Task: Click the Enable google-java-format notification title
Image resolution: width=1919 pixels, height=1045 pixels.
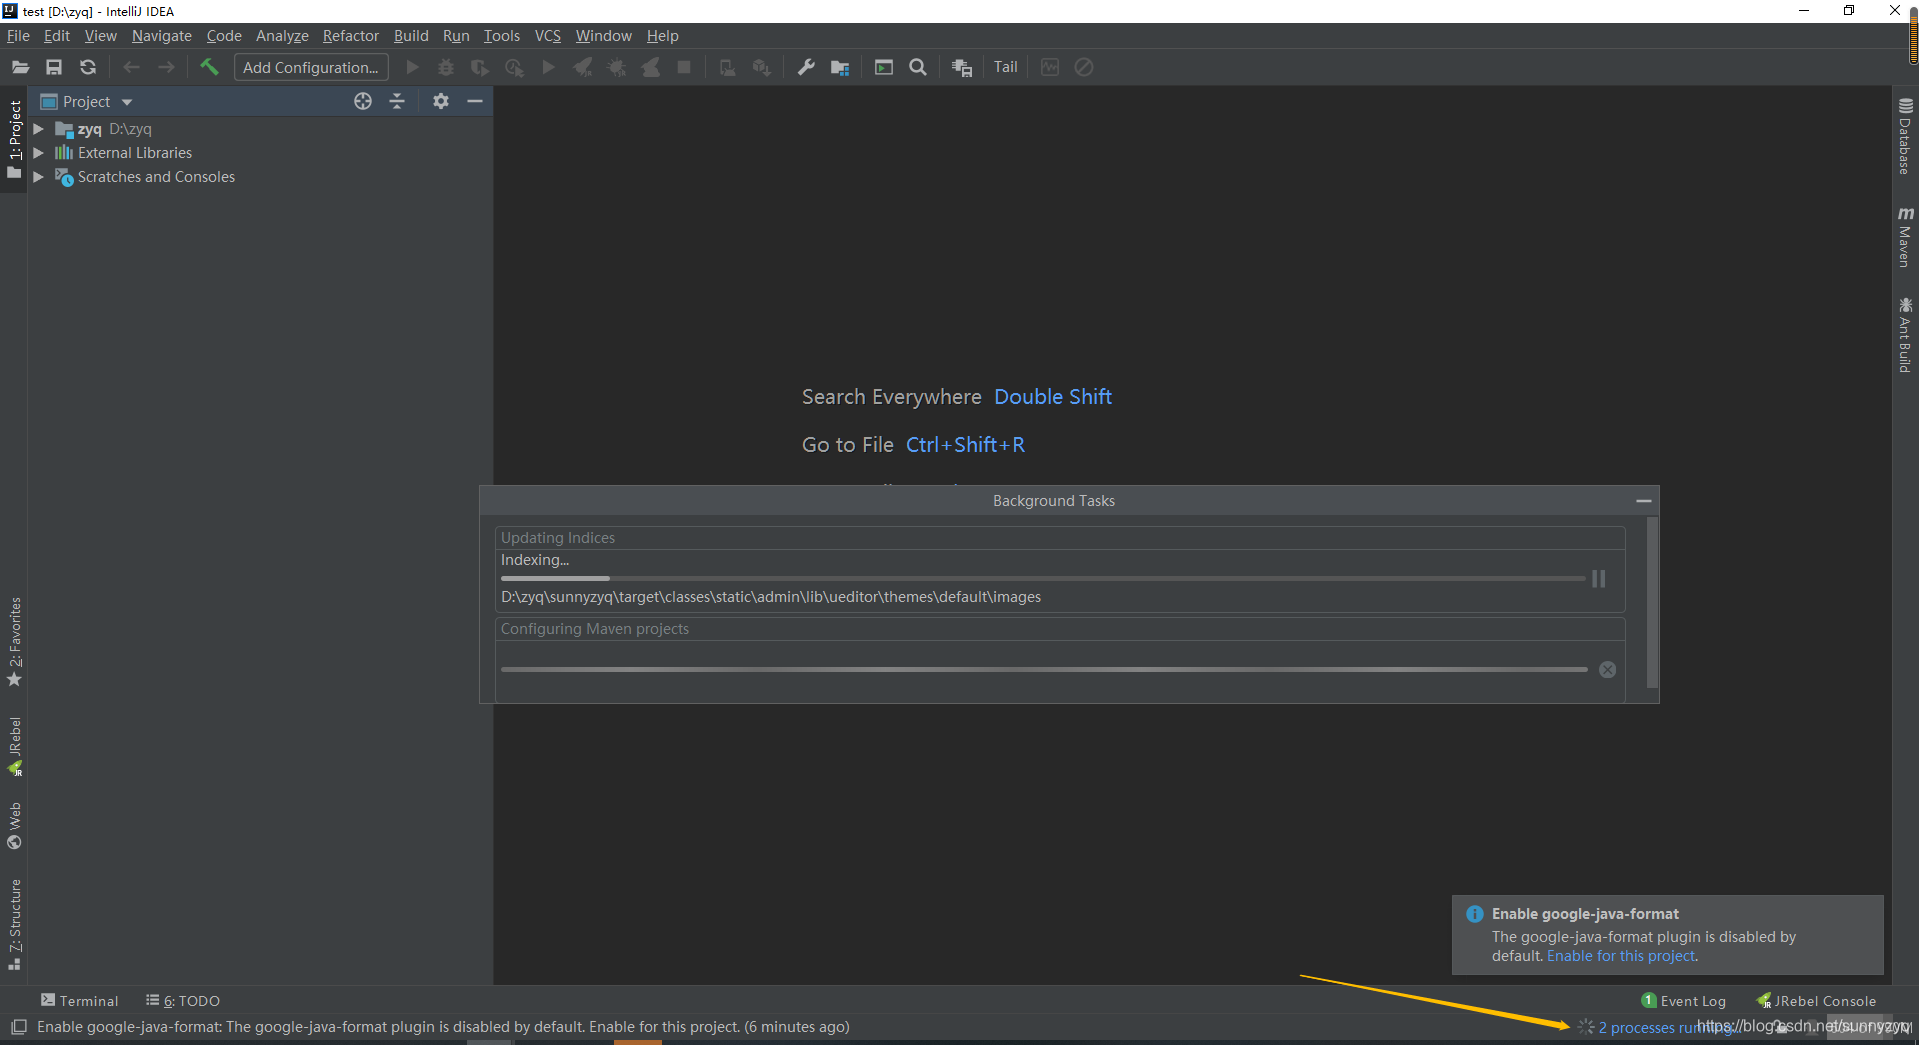Action: click(1585, 914)
